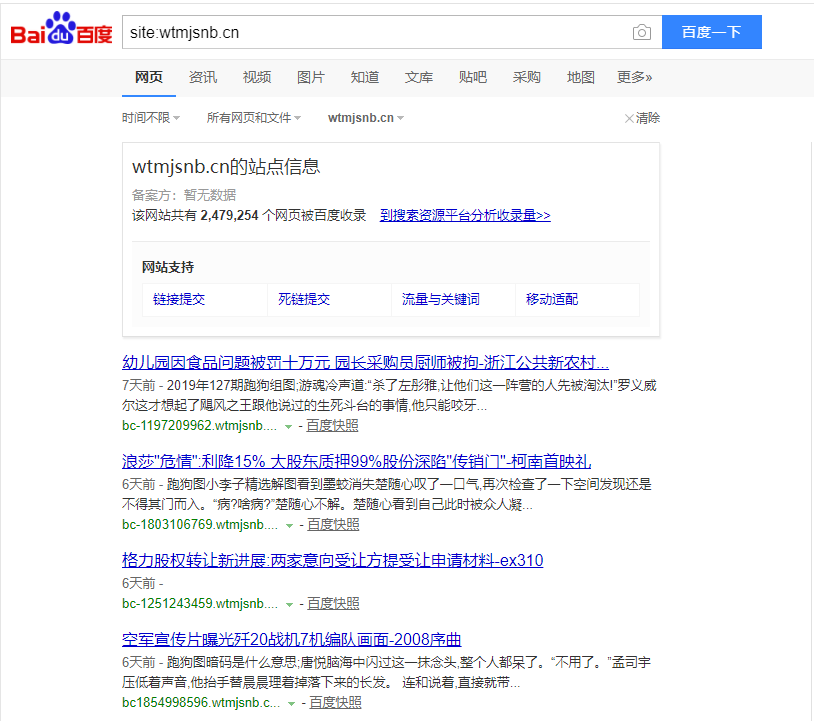Image resolution: width=814 pixels, height=721 pixels.
Task: Open 移动适配 link
Action: tap(552, 300)
